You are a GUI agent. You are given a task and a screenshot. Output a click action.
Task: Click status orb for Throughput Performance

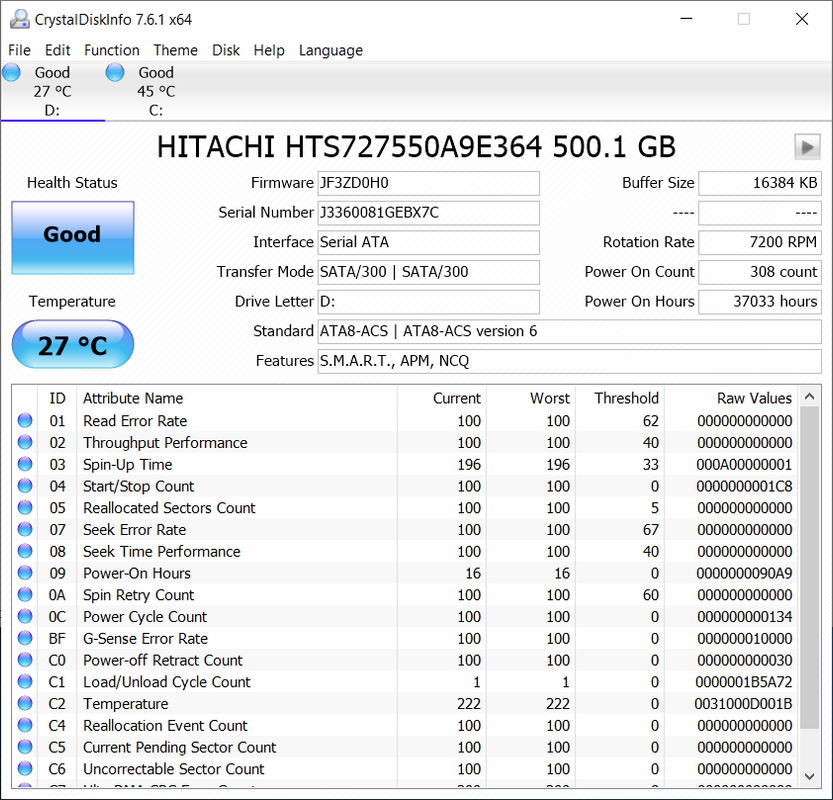click(25, 442)
